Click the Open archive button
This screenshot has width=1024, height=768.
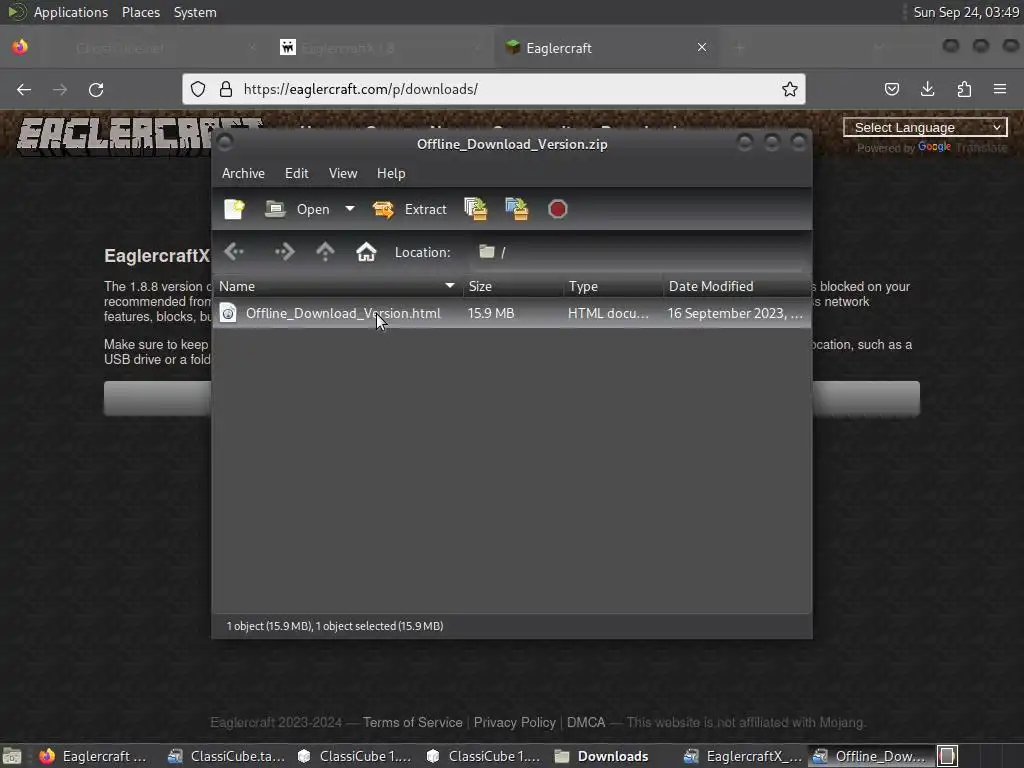[x=298, y=209]
